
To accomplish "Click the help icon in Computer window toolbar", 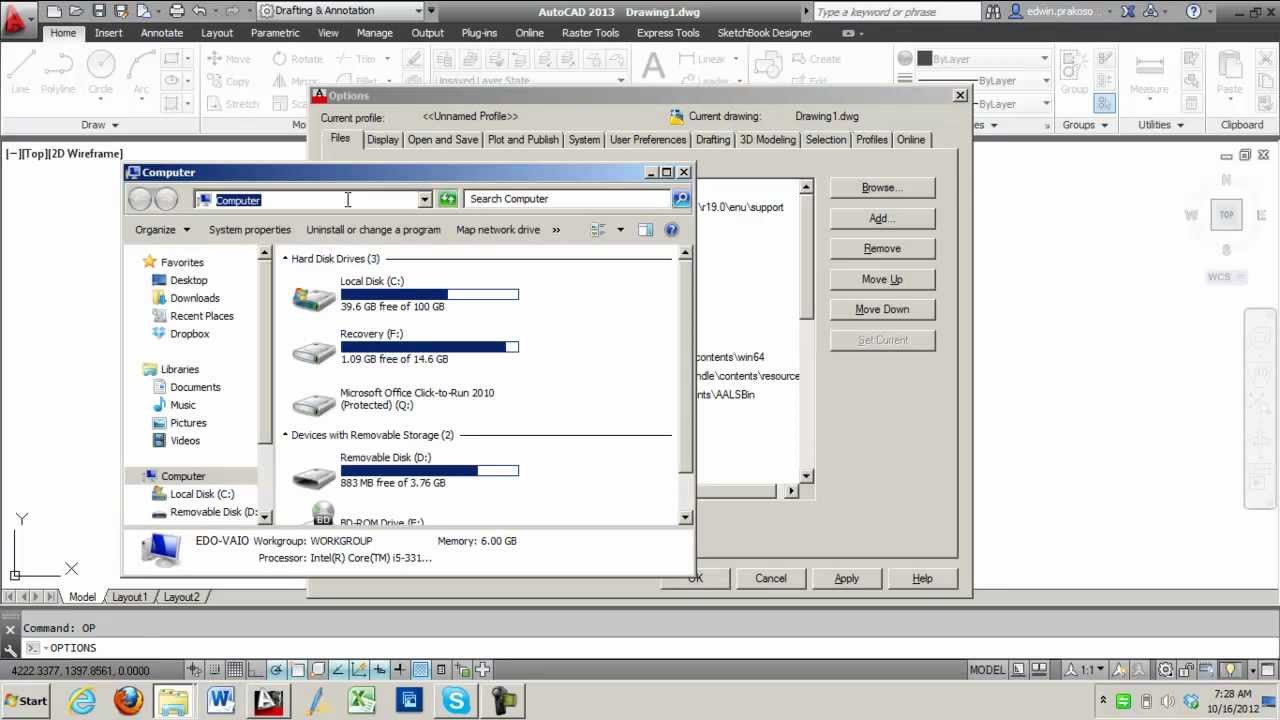I will click(x=671, y=230).
